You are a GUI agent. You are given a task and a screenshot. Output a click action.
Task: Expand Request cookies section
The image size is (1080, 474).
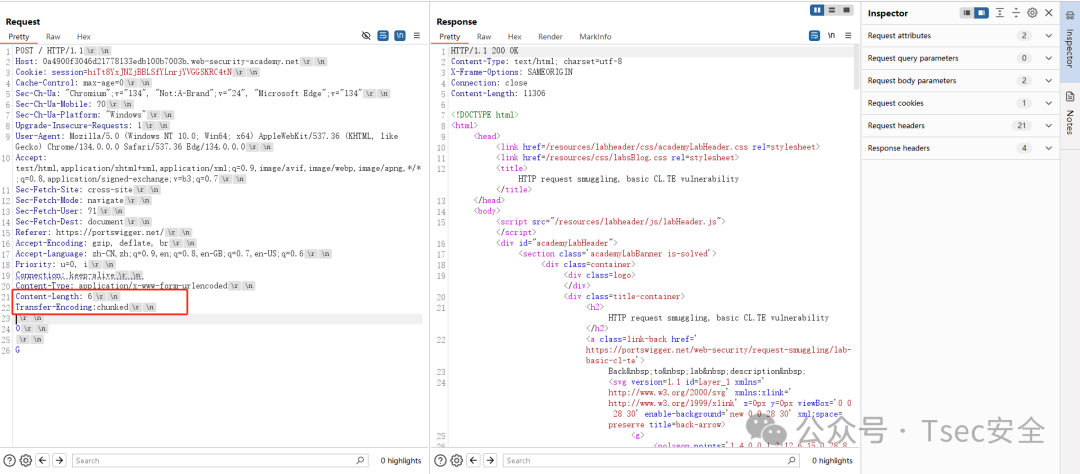coord(958,103)
